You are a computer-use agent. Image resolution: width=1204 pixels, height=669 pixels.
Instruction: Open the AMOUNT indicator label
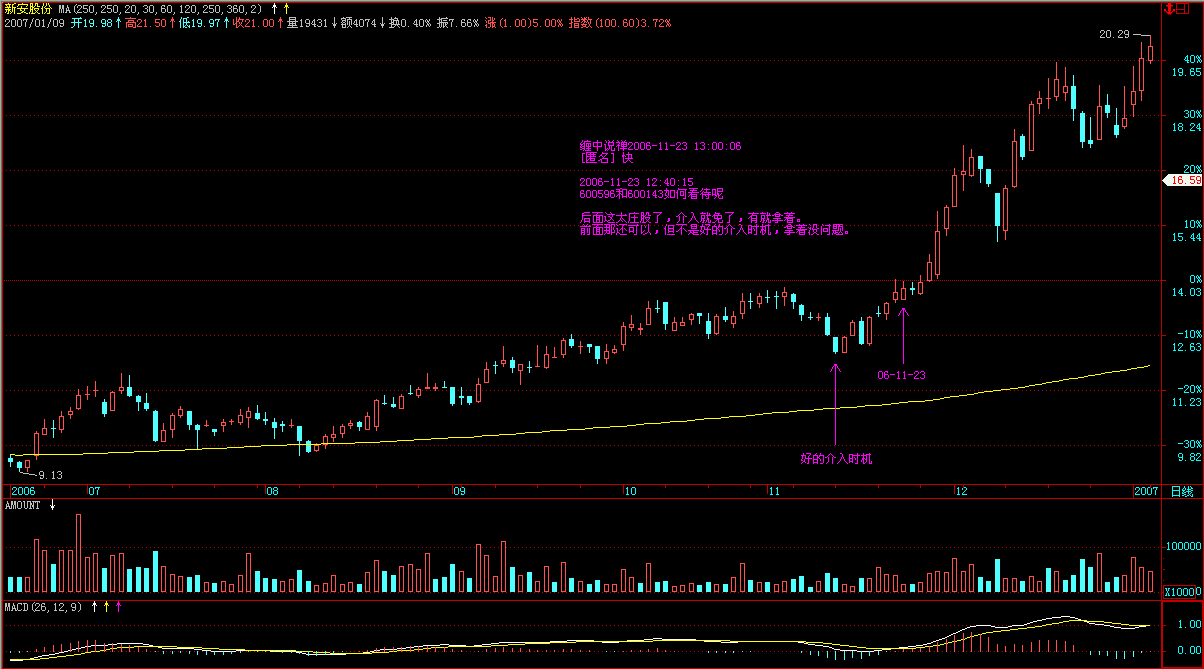tap(23, 505)
